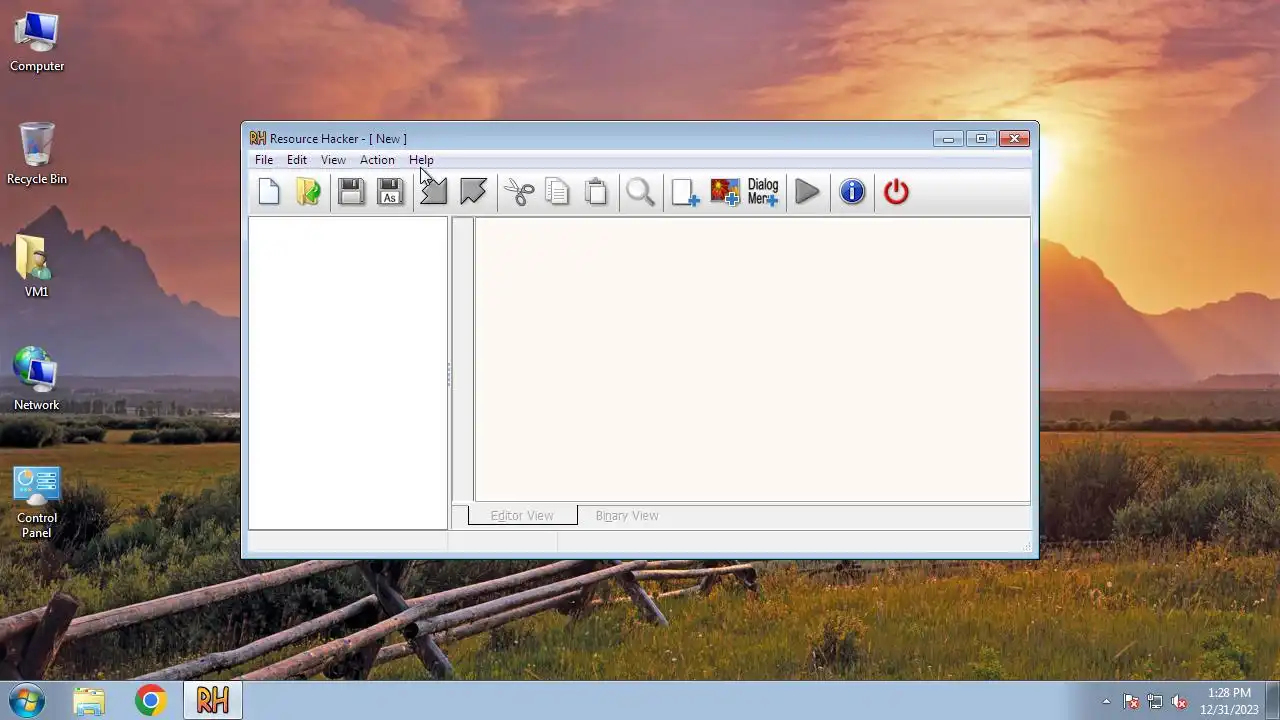Viewport: 1280px width, 720px height.
Task: Select the Network desktop icon
Action: (x=36, y=379)
